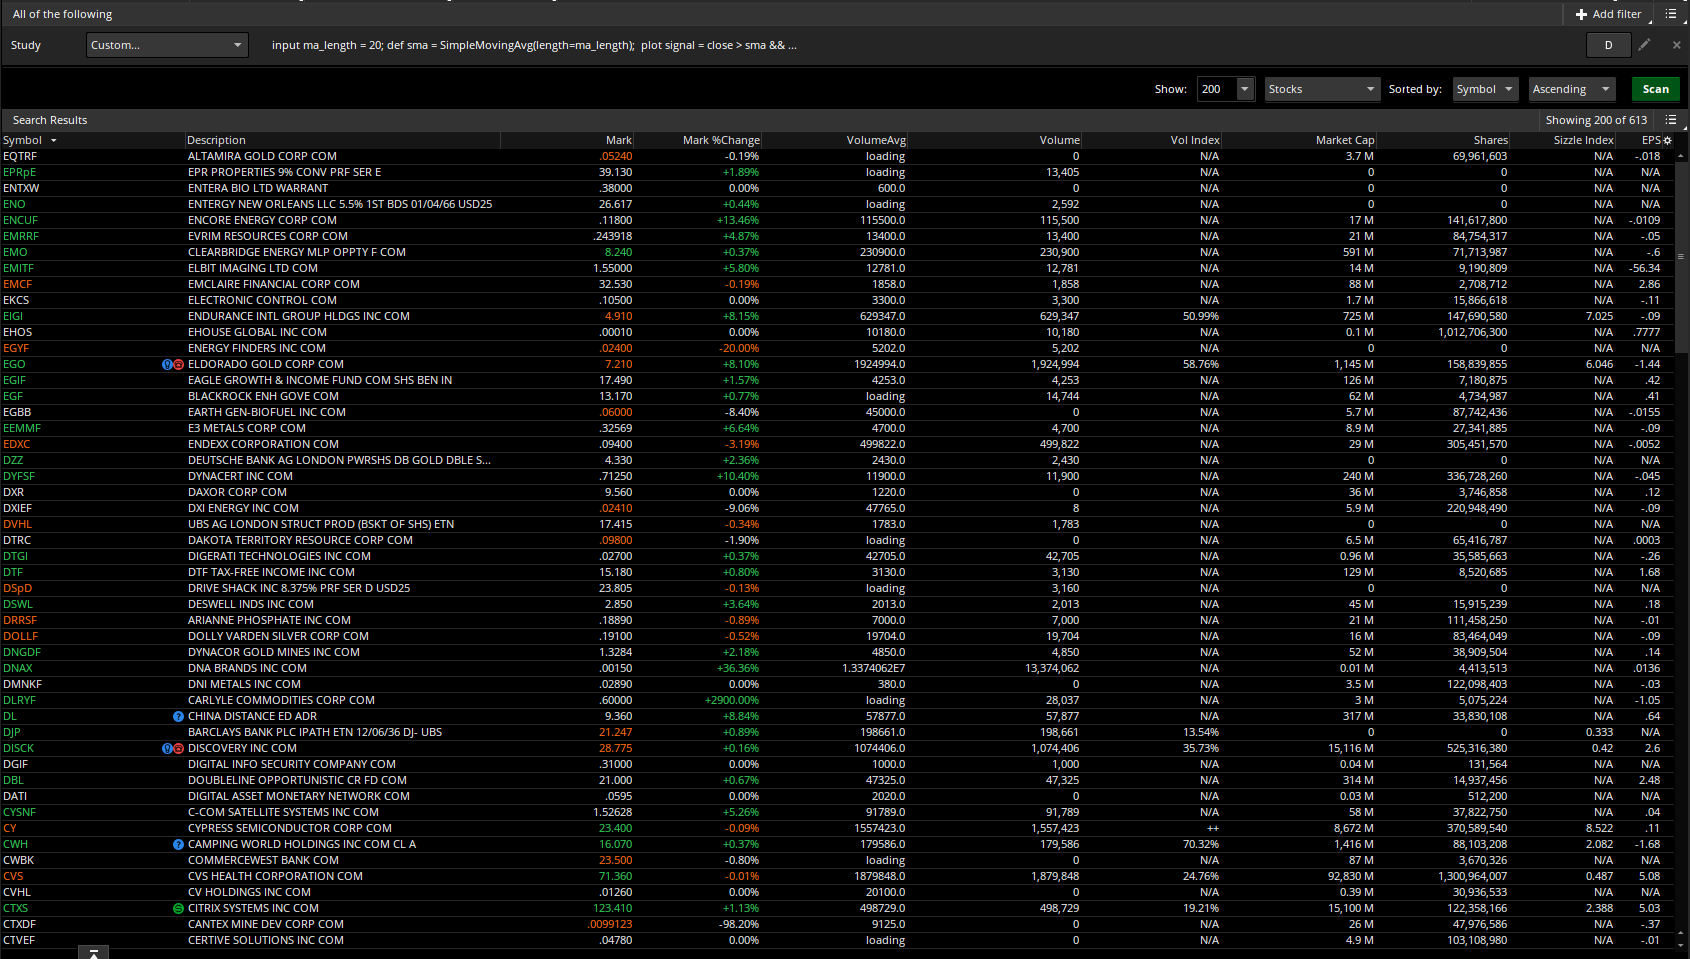Click the 123.410 mark price for CTXS
Screen dimensions: 1690x959
[x=612, y=909]
